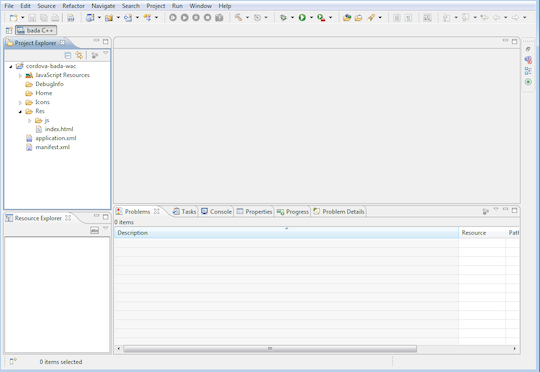This screenshot has height=372, width=540.
Task: Click the Build hammer toolbar icon
Action: coord(238,17)
